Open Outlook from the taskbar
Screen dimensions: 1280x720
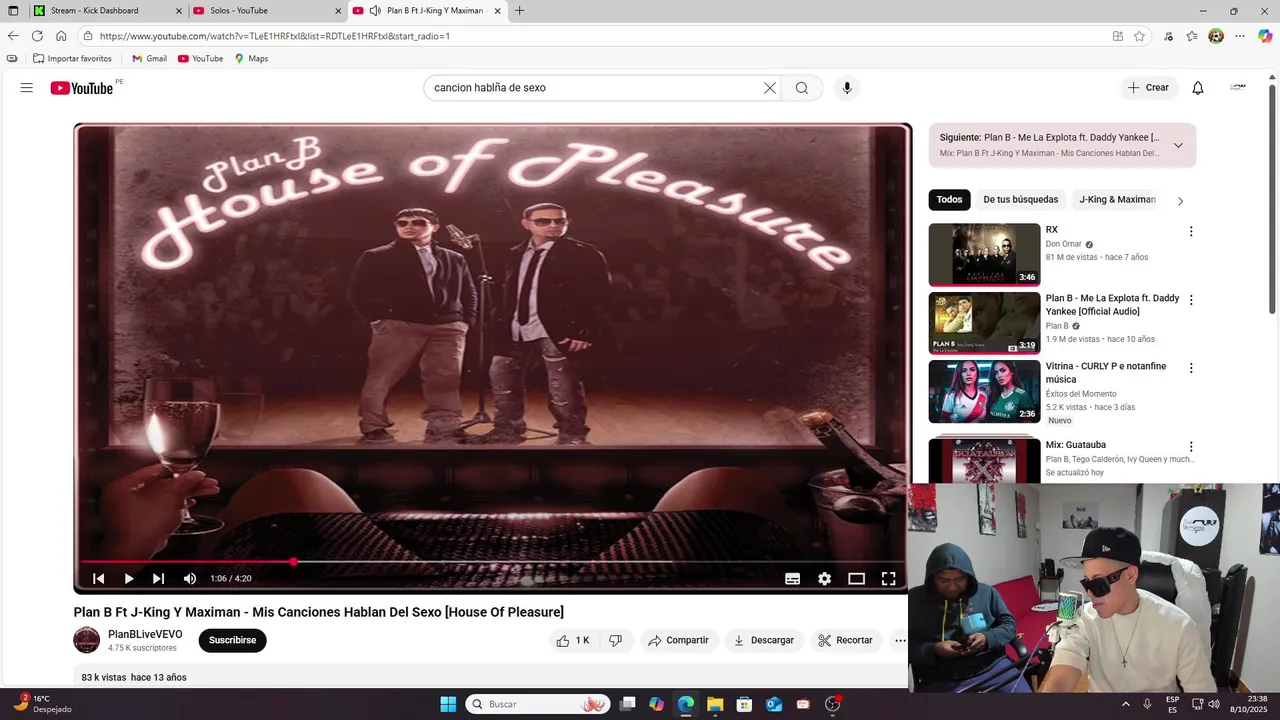click(x=774, y=705)
